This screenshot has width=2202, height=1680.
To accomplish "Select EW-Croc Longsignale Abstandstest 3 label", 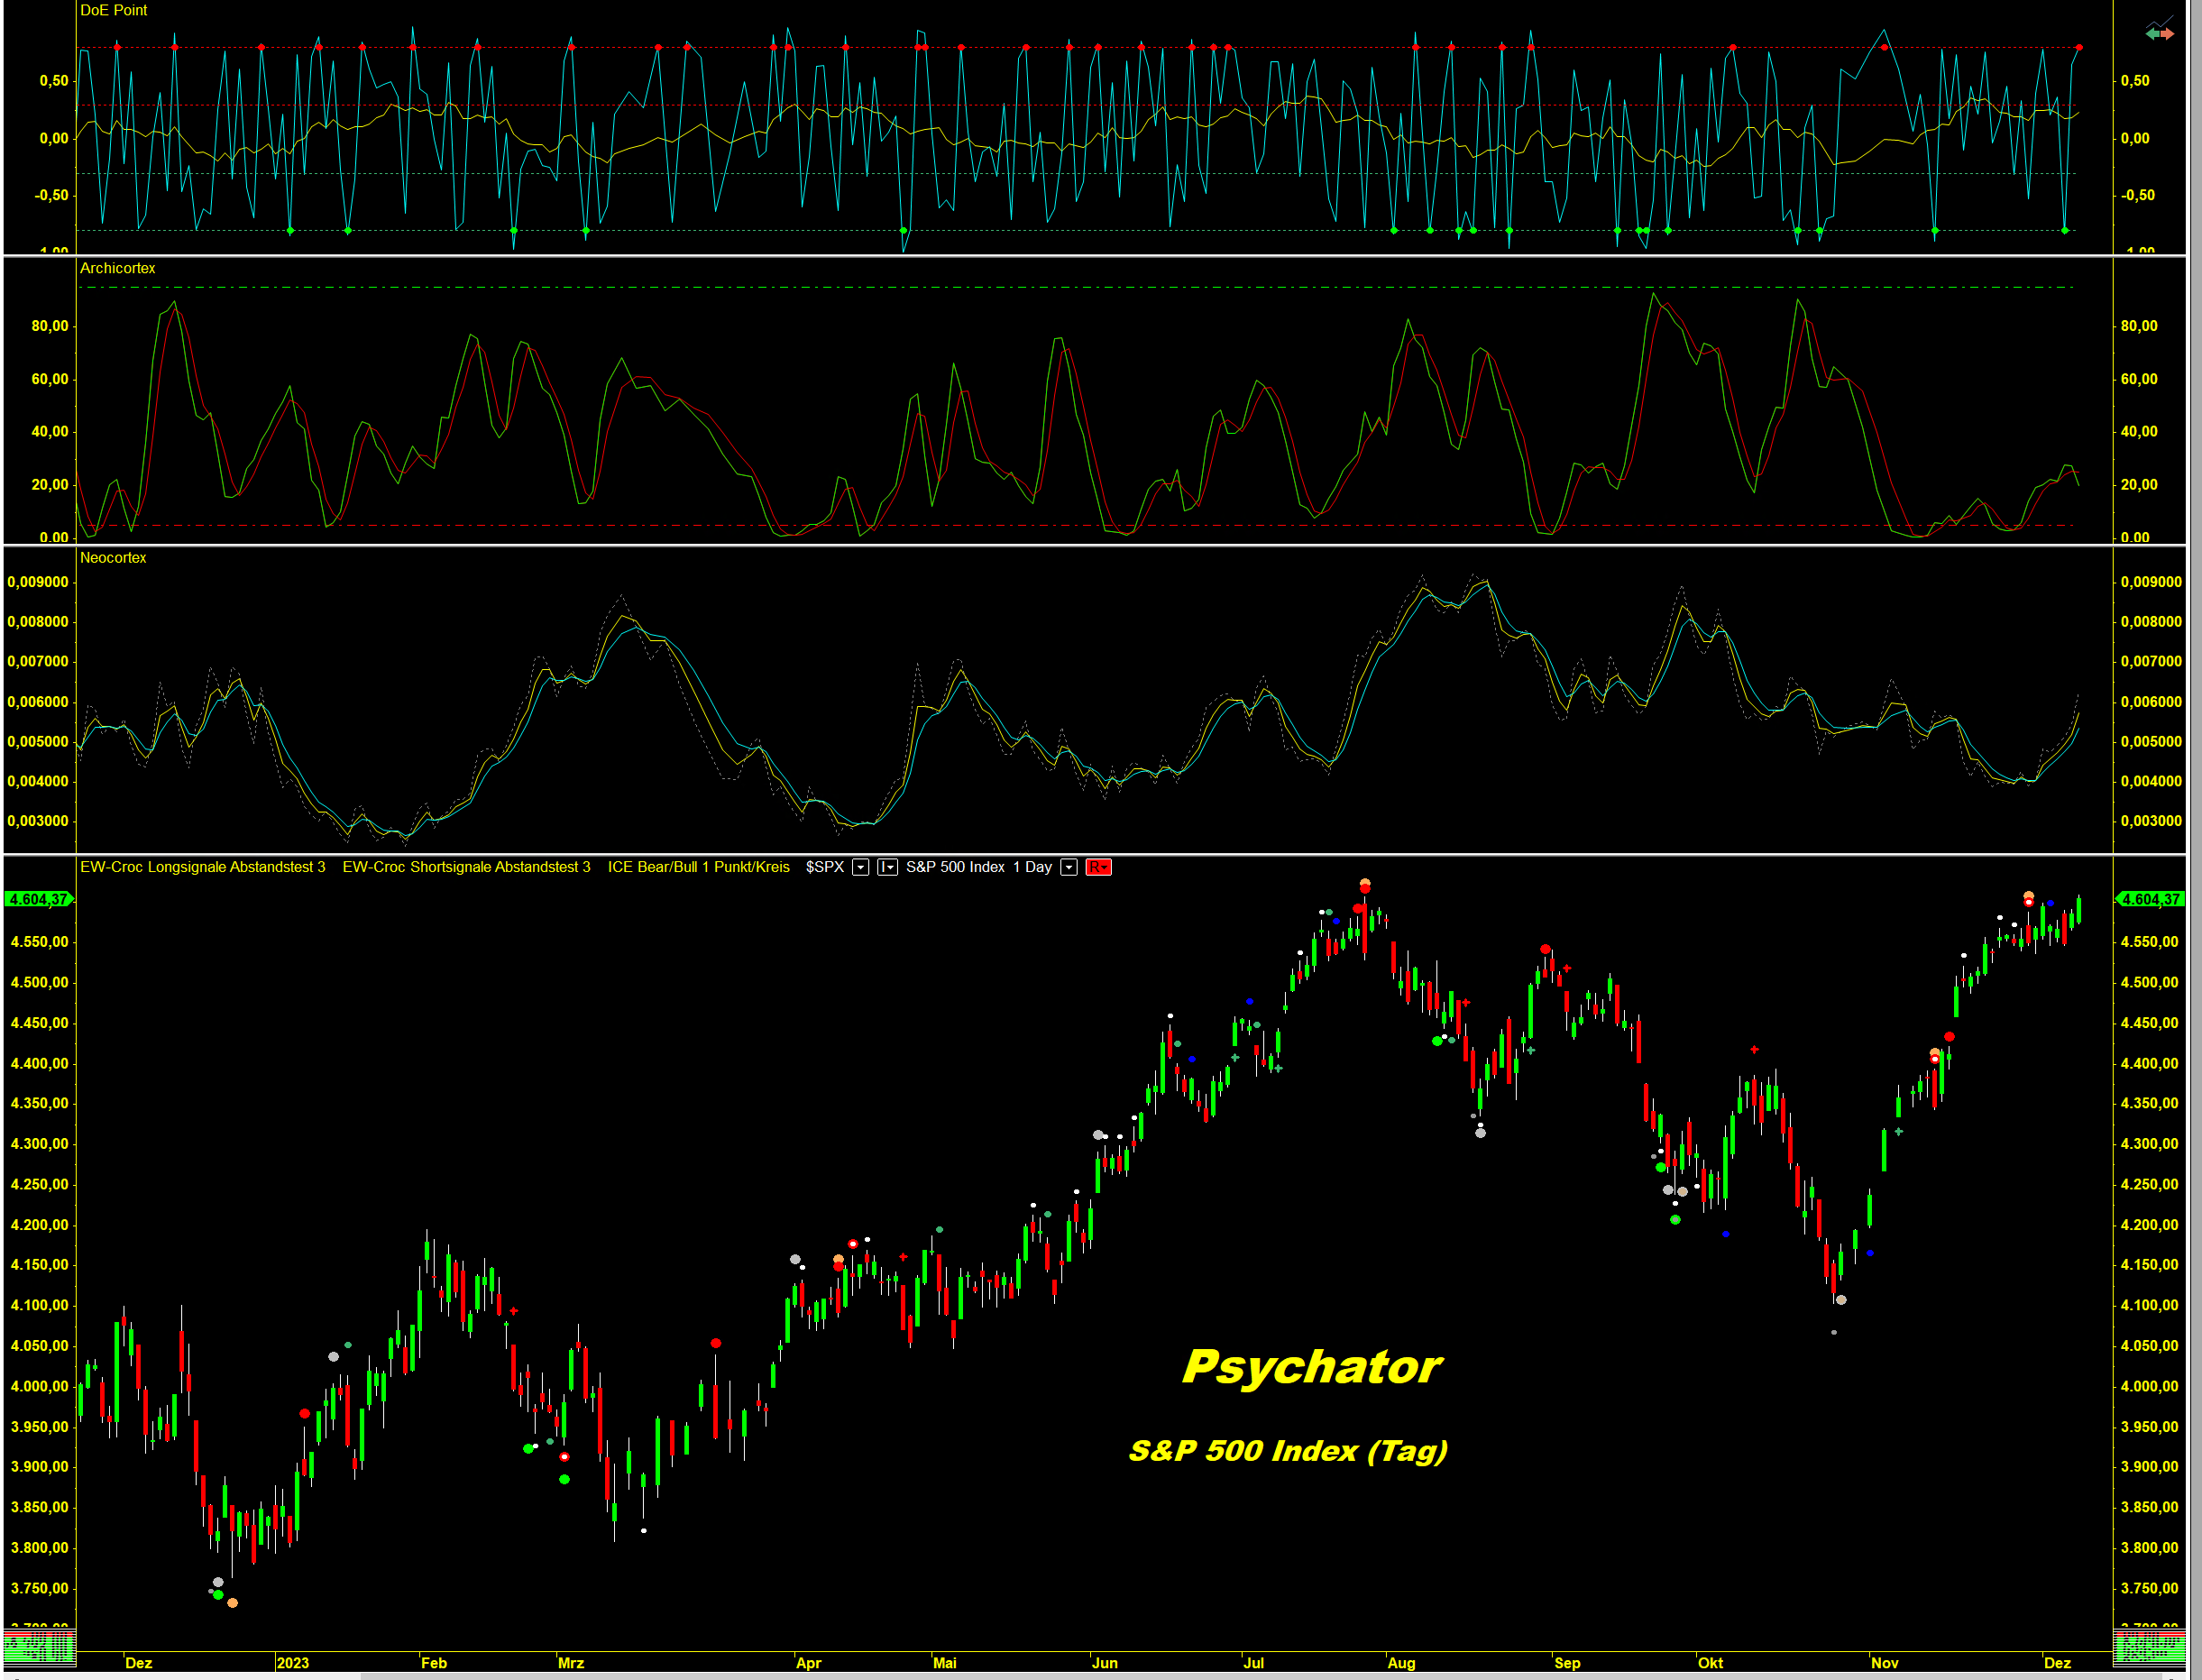I will click(202, 867).
